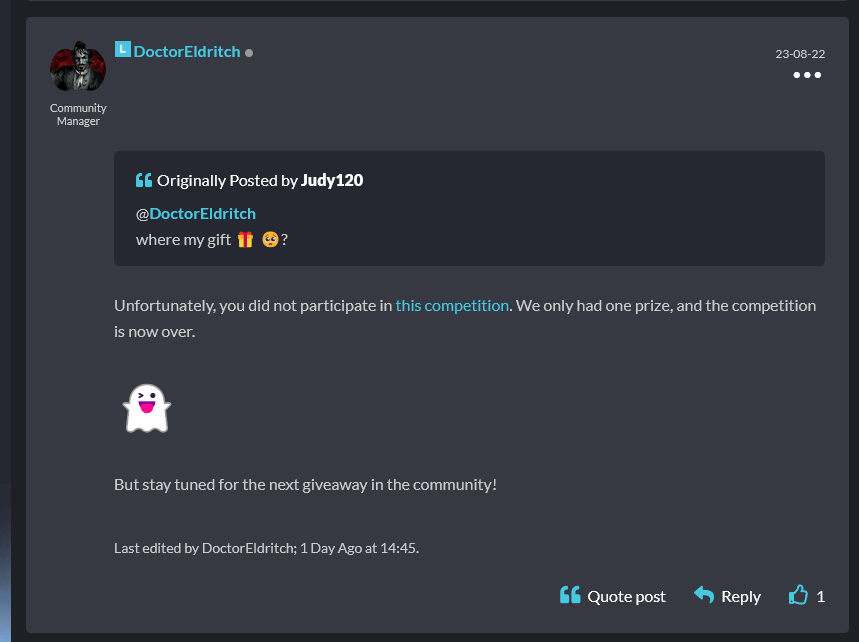859x642 pixels.
Task: Click the quote icon beside Originally Posted by Judy120
Action: (141, 180)
